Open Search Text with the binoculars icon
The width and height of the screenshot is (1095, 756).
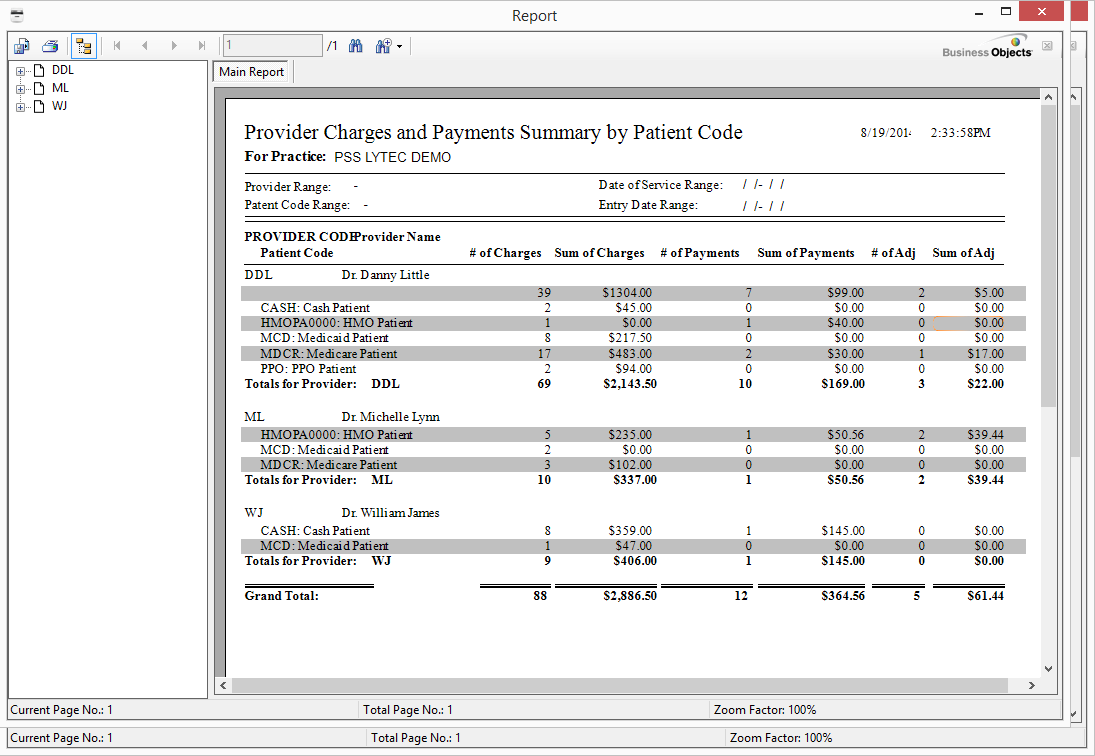click(x=356, y=46)
